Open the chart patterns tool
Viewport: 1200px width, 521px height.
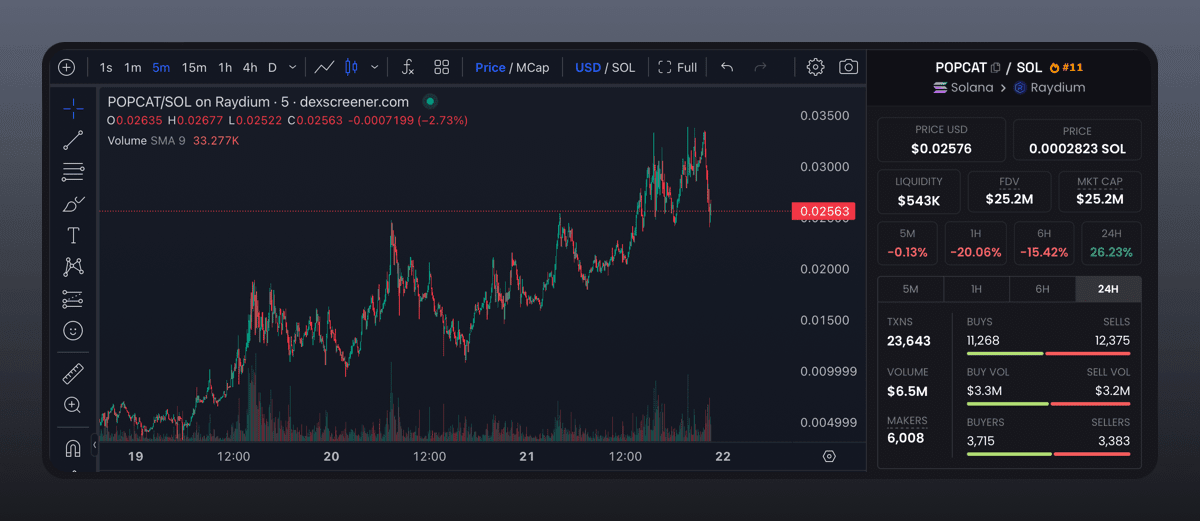click(x=73, y=266)
